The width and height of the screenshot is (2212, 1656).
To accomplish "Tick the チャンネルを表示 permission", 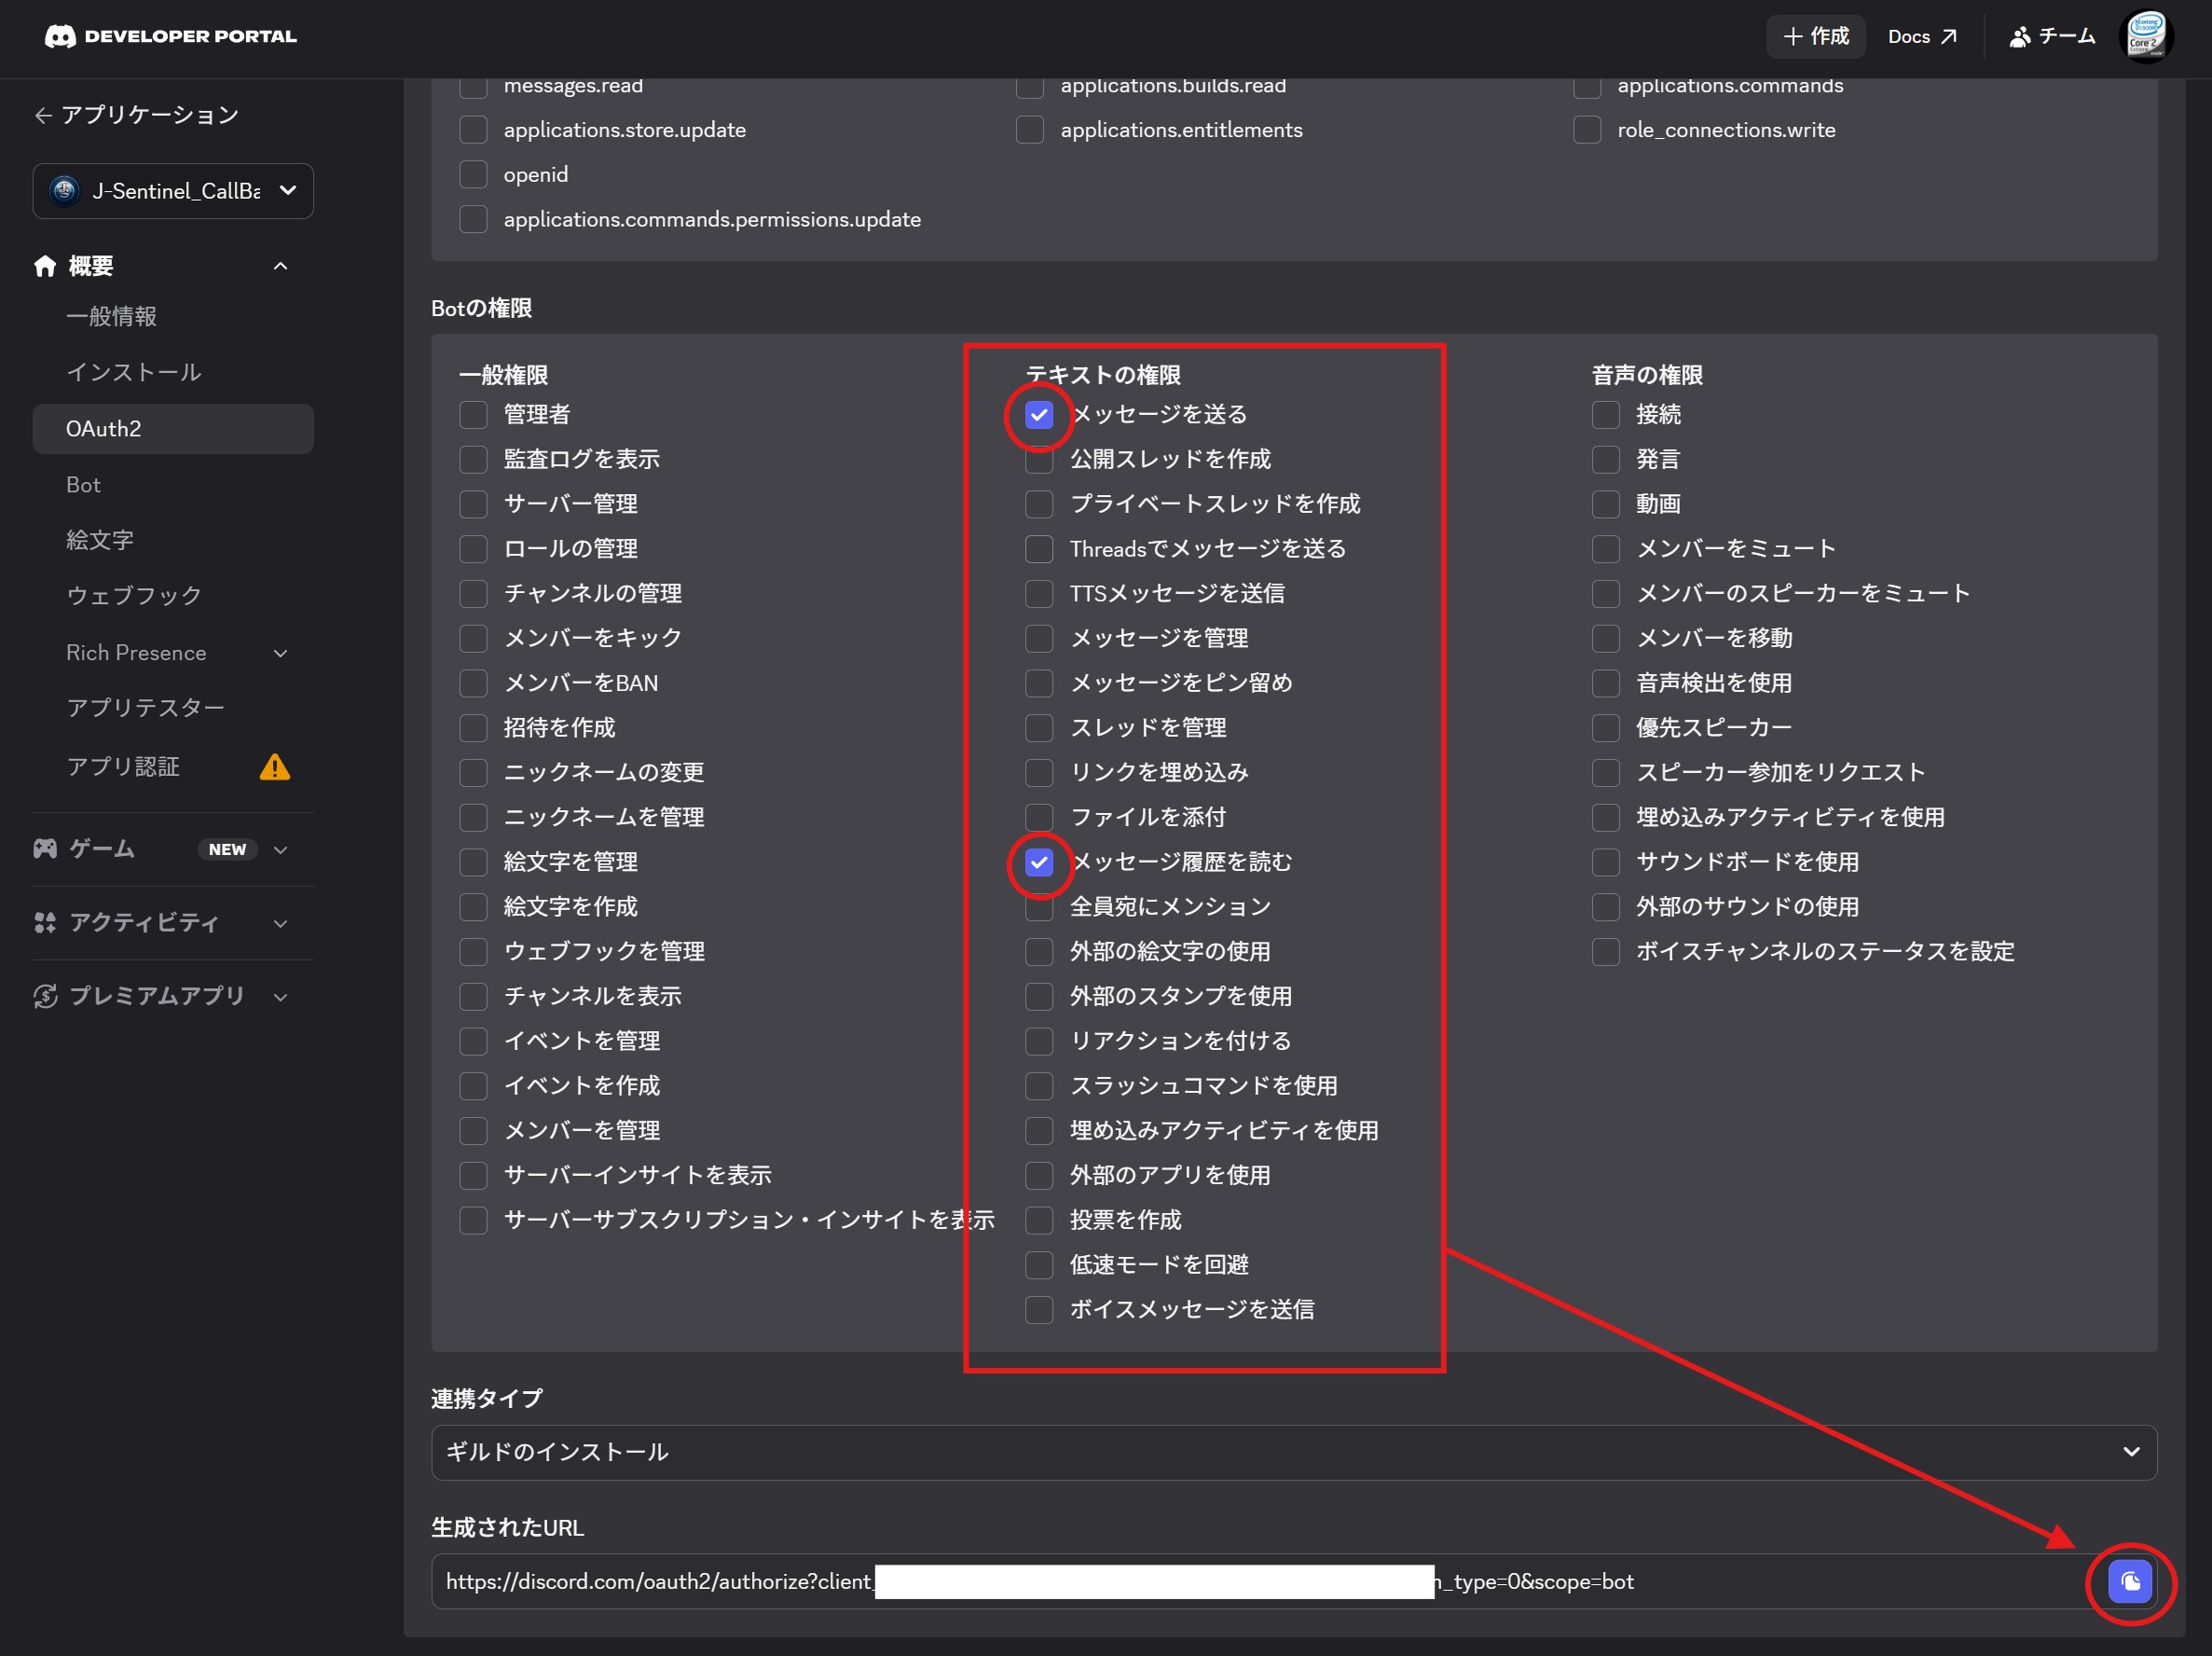I will coord(473,996).
